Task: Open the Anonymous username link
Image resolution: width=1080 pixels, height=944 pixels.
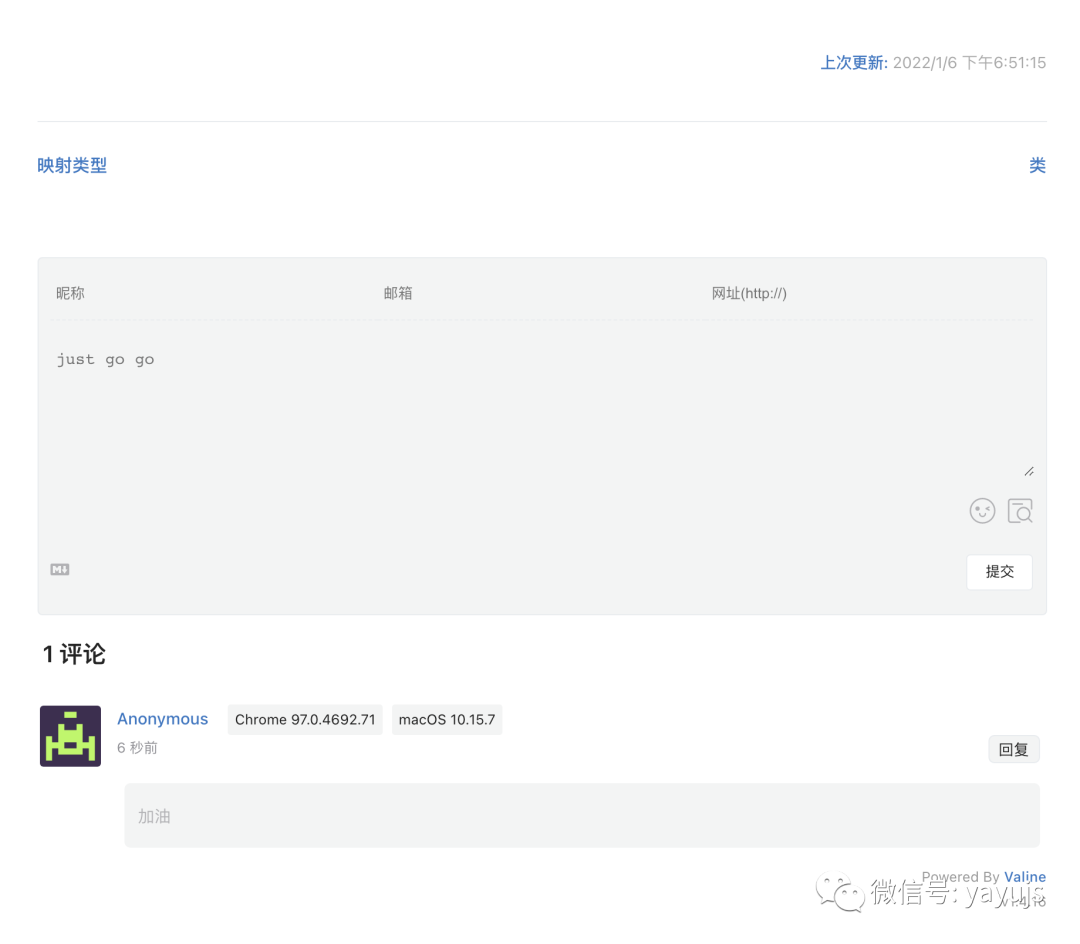Action: coord(163,719)
